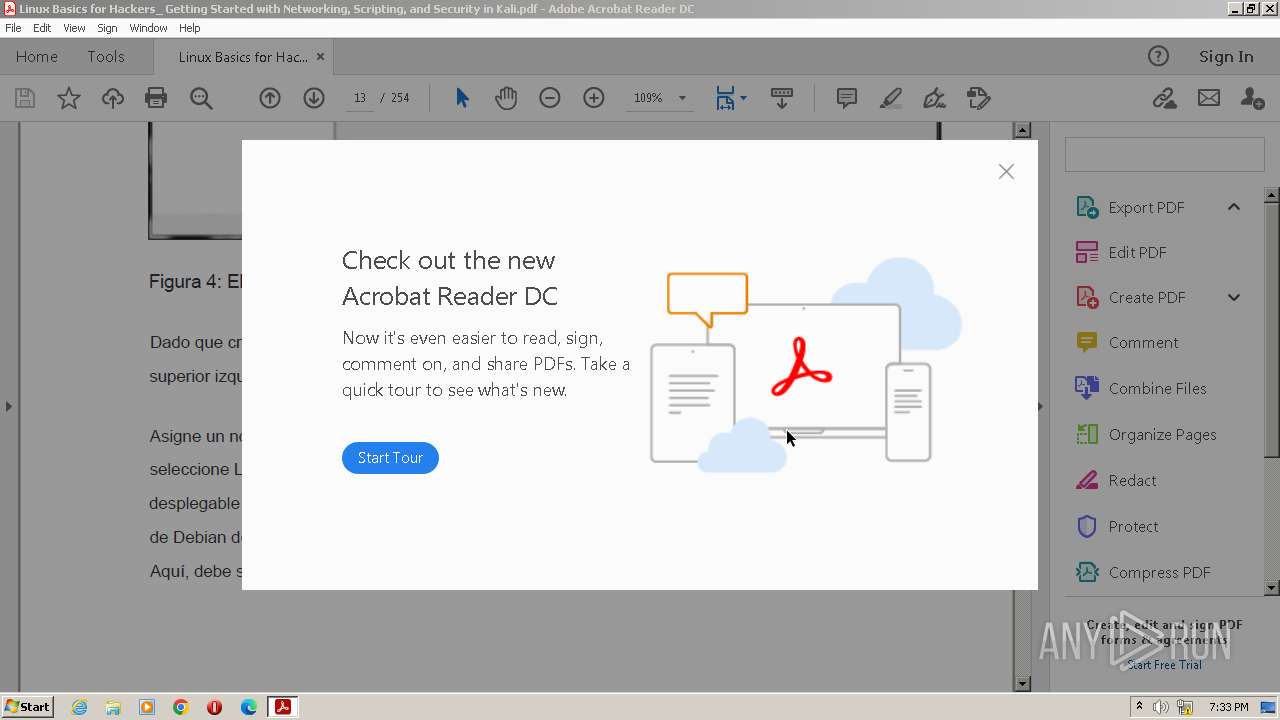Click document scrollbar down arrow

(x=1022, y=684)
